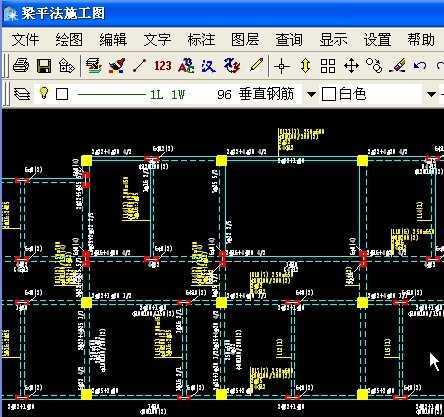
Task: Open the 标注 menu
Action: (x=201, y=40)
